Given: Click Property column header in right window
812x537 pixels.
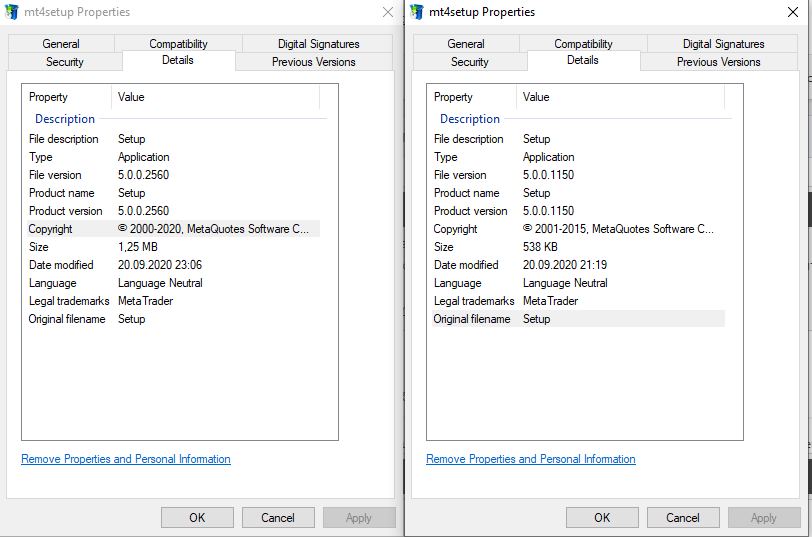Looking at the screenshot, I should tap(472, 97).
